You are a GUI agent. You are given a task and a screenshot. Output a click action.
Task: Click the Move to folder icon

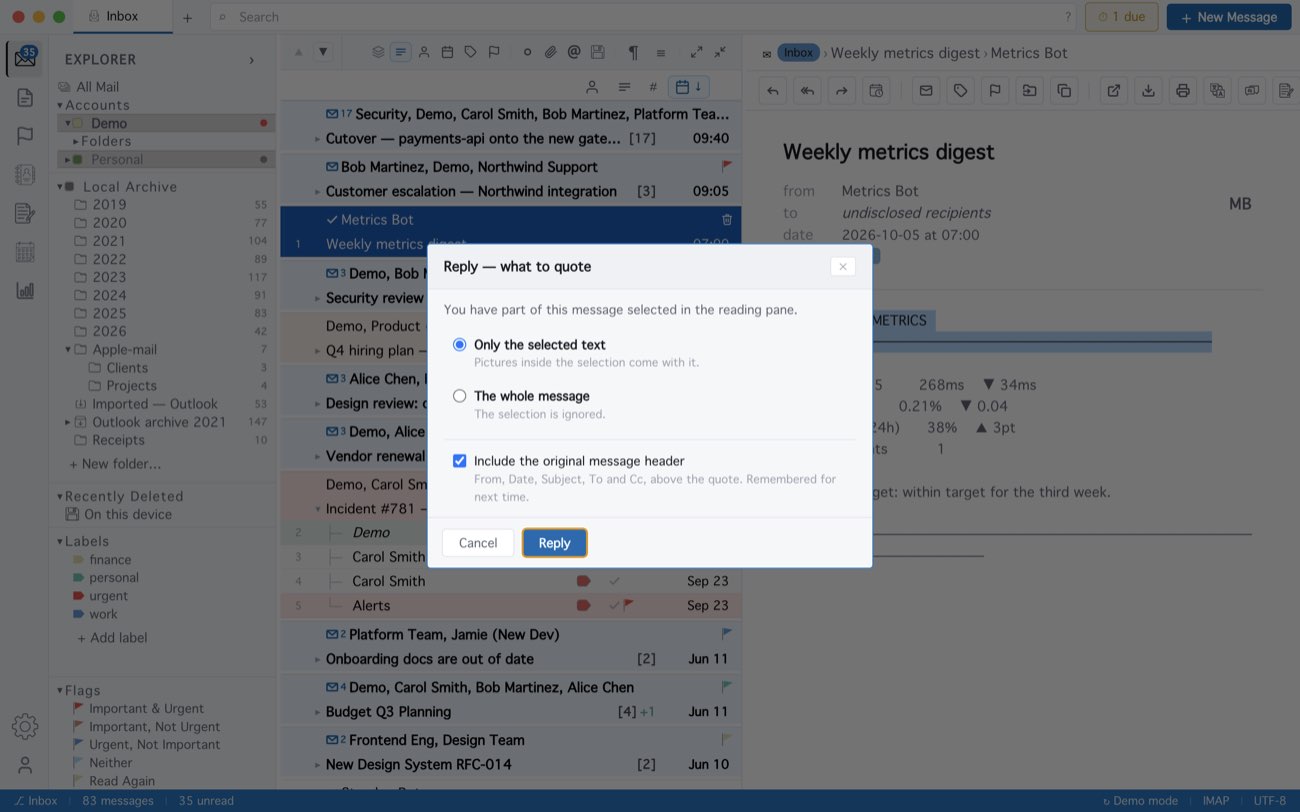point(1029,91)
